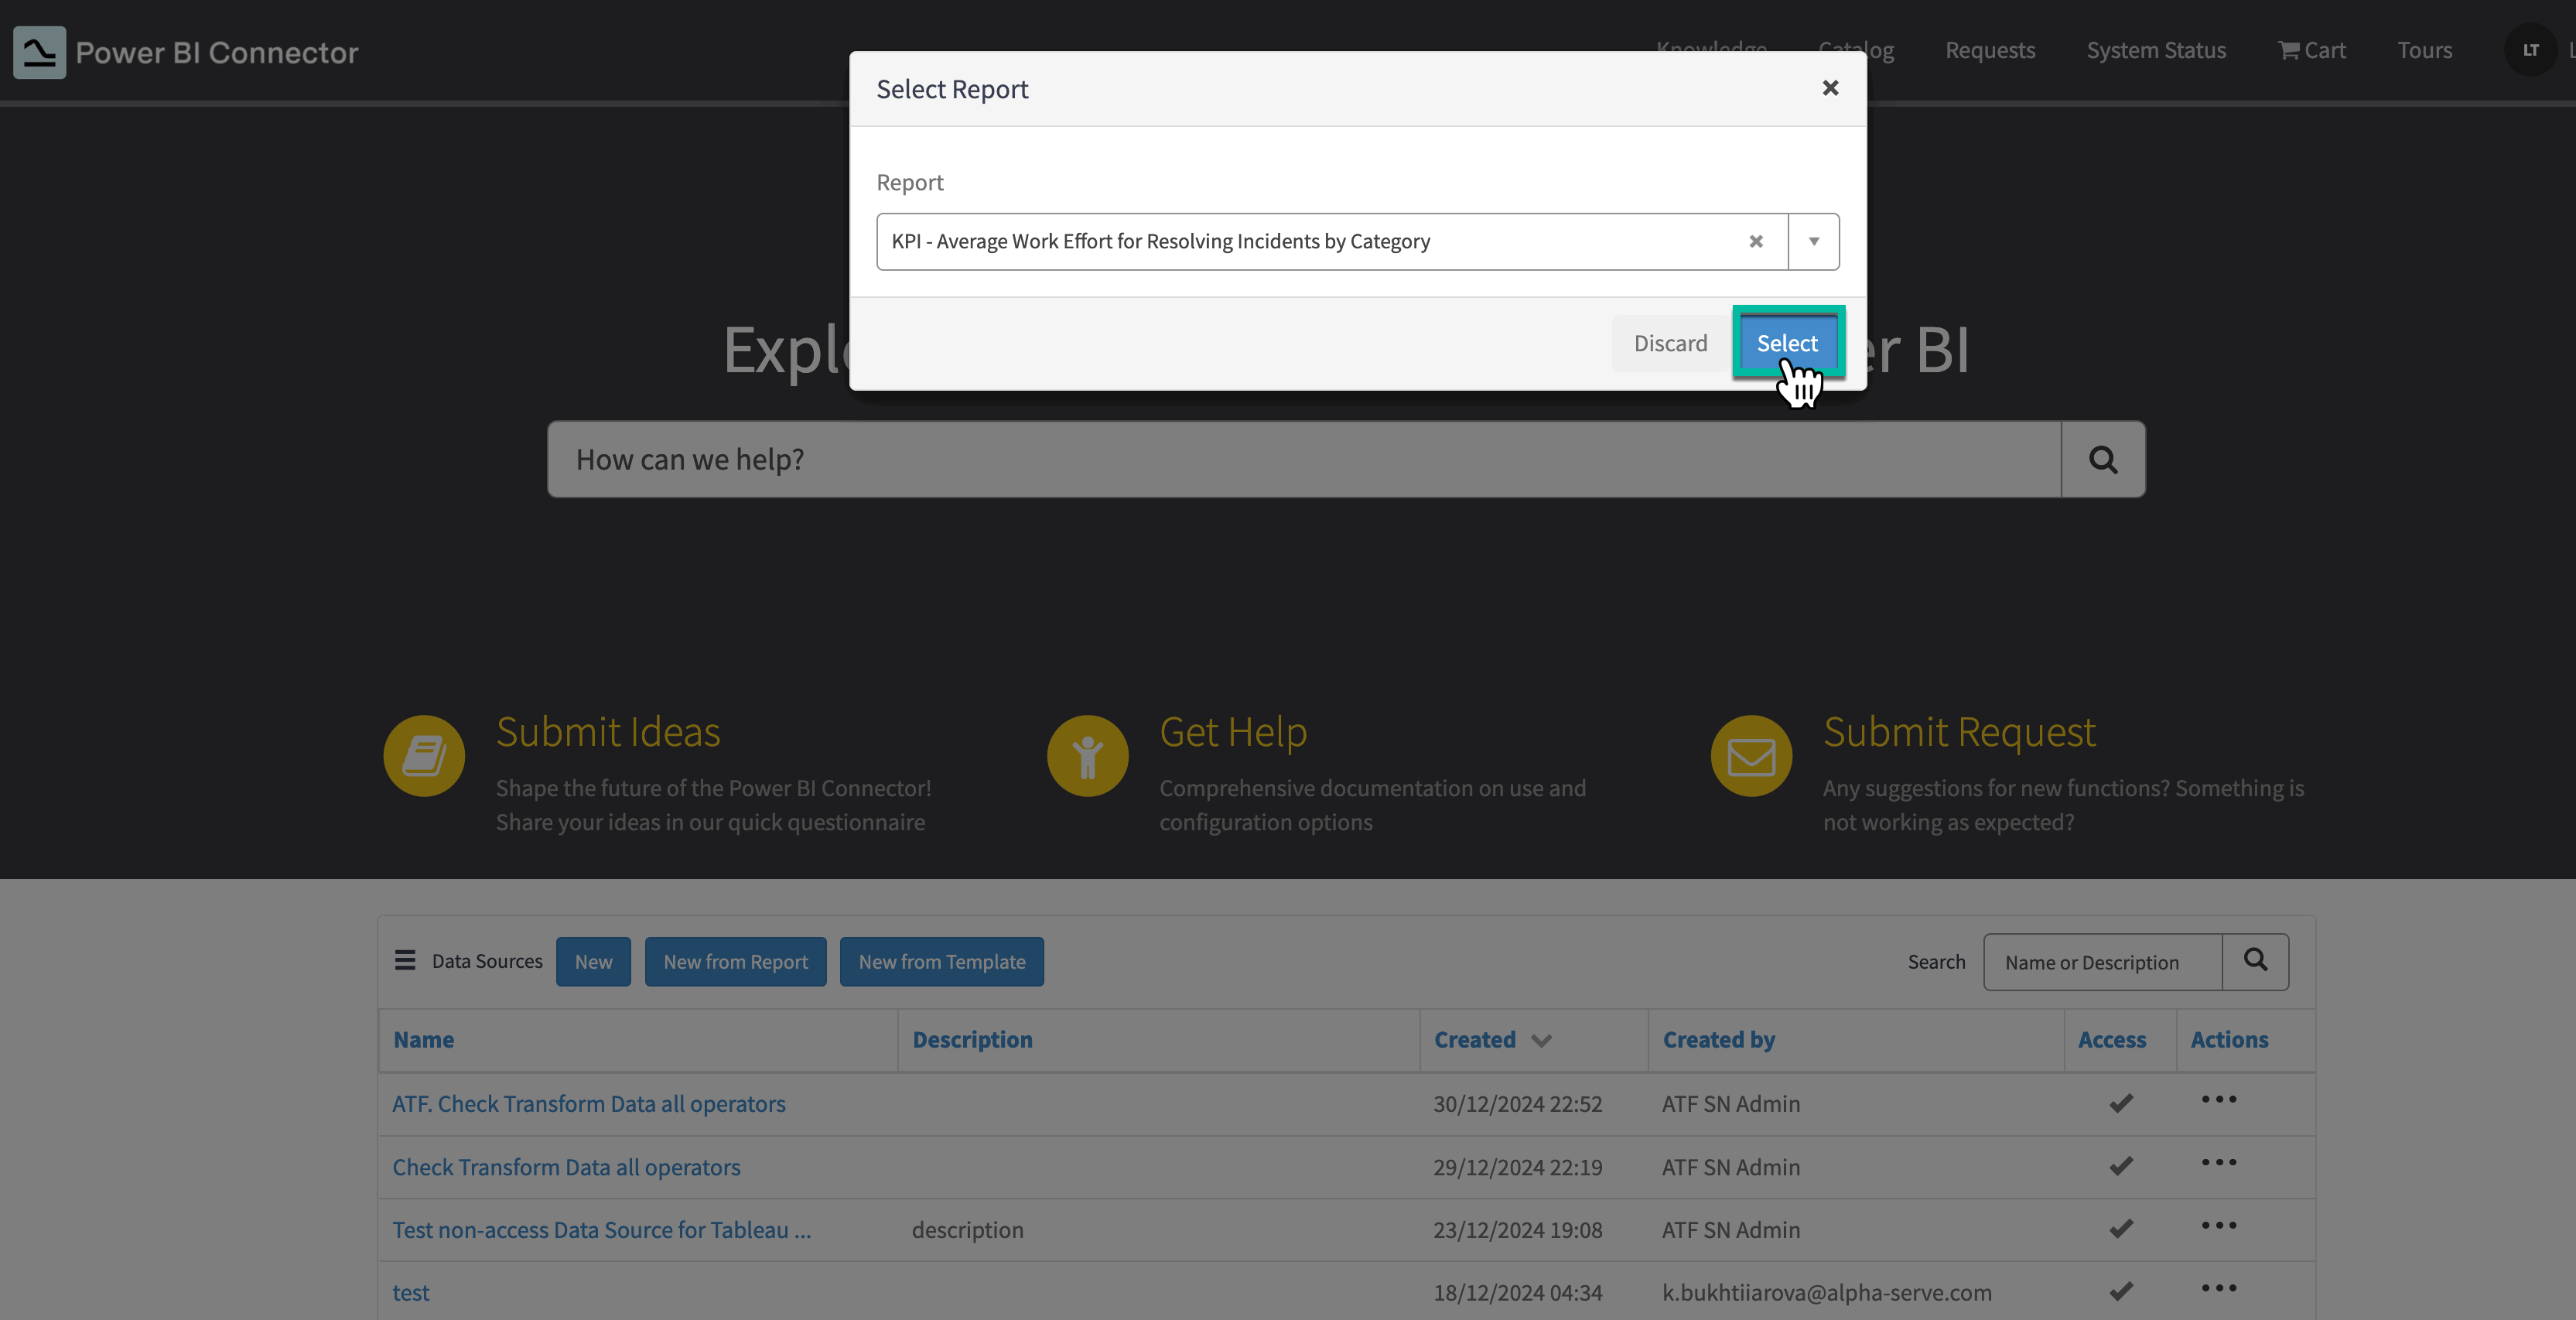Click the LT user avatar
The height and width of the screenshot is (1320, 2576).
2530,50
